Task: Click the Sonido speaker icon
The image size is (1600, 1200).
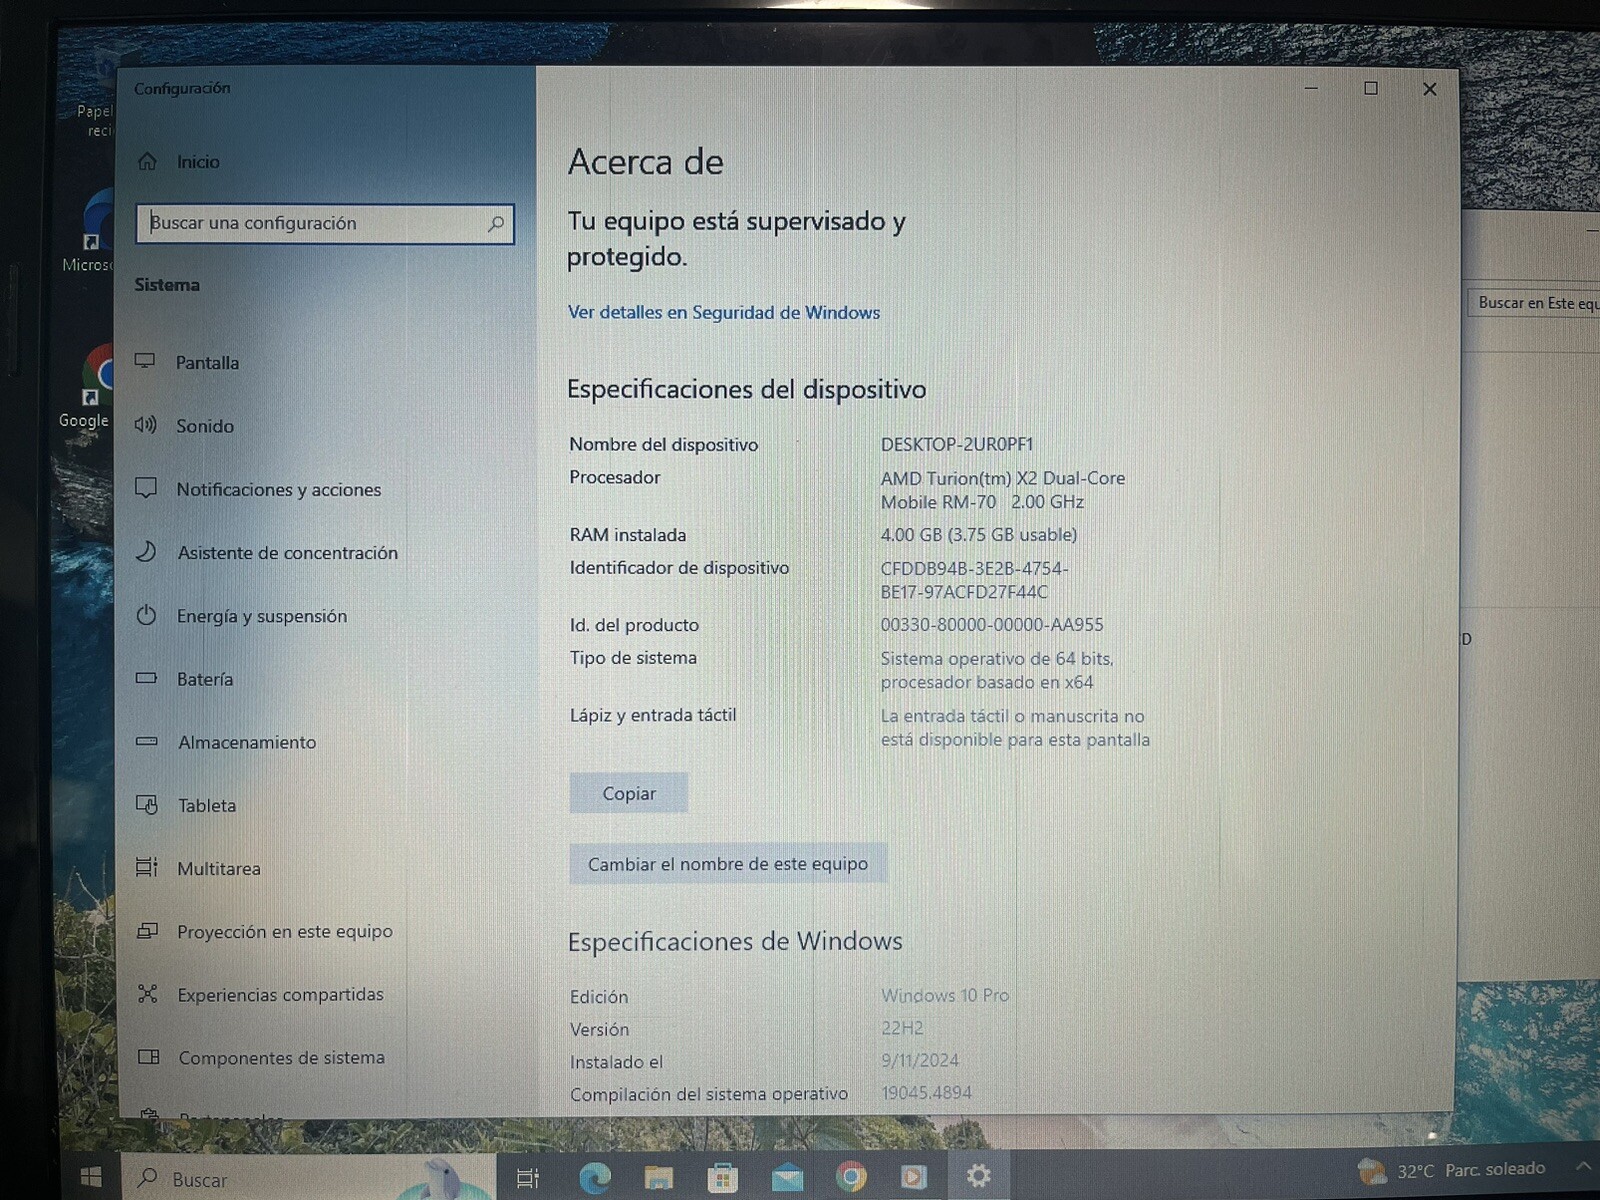Action: tap(146, 425)
